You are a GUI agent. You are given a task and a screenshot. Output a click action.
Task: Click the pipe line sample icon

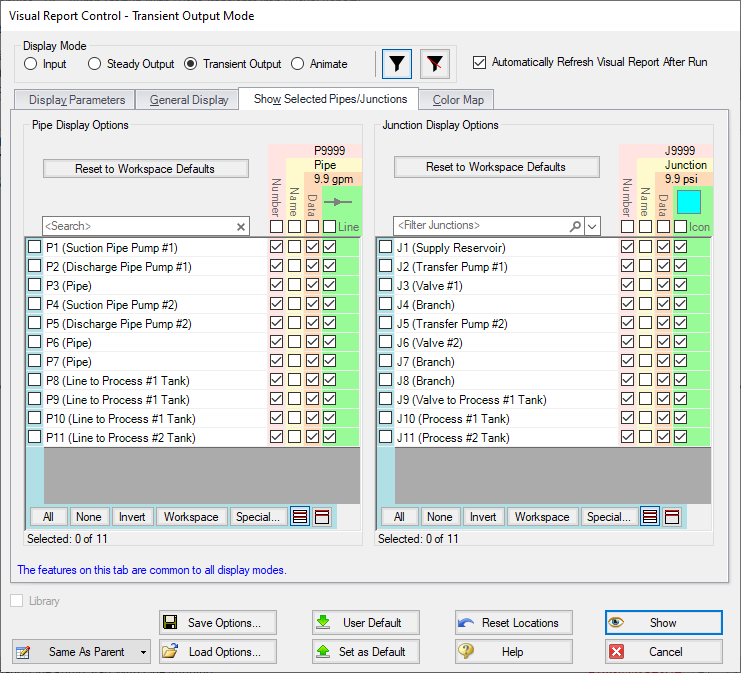point(338,202)
